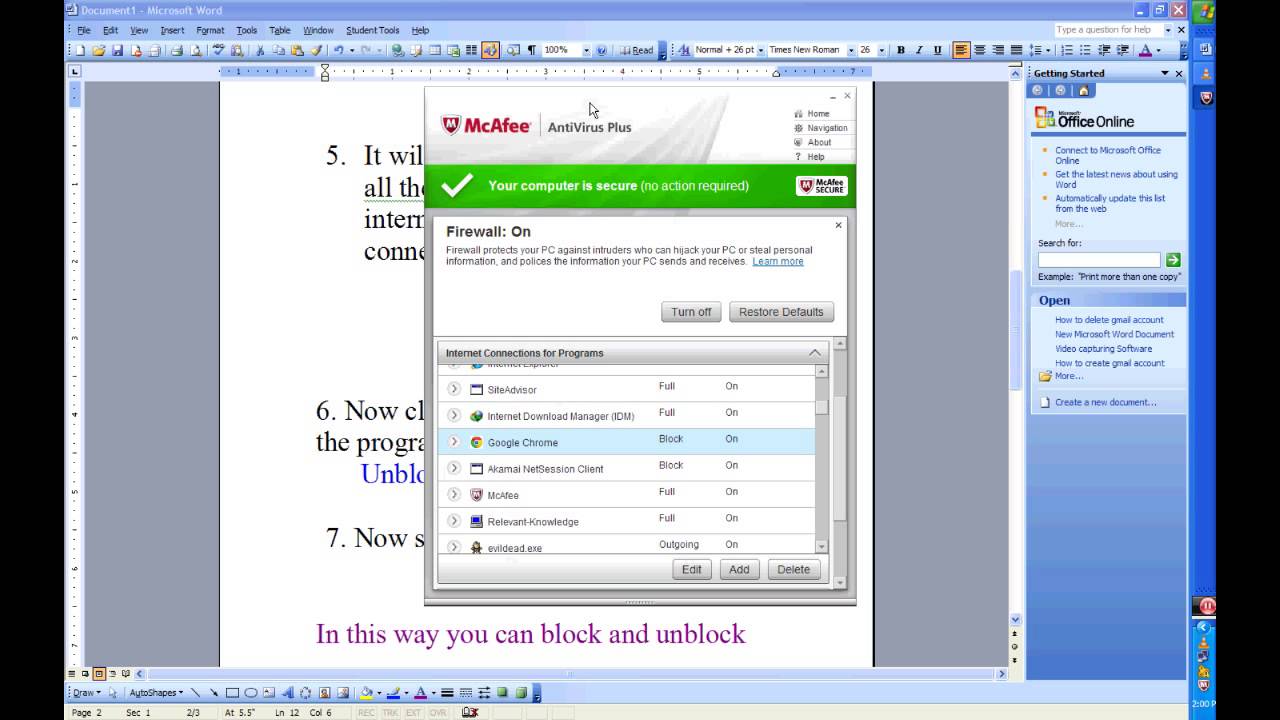Expand the Relevant-Knowledge program row
The height and width of the screenshot is (720, 1280).
(454, 521)
